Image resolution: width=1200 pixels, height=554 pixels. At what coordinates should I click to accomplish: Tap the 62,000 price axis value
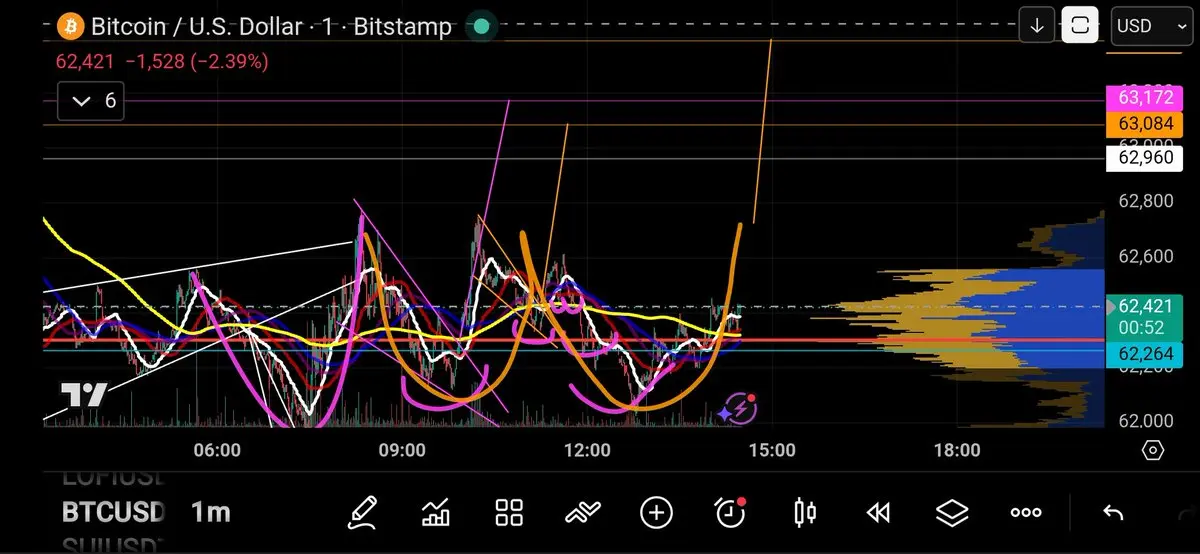tap(1145, 422)
